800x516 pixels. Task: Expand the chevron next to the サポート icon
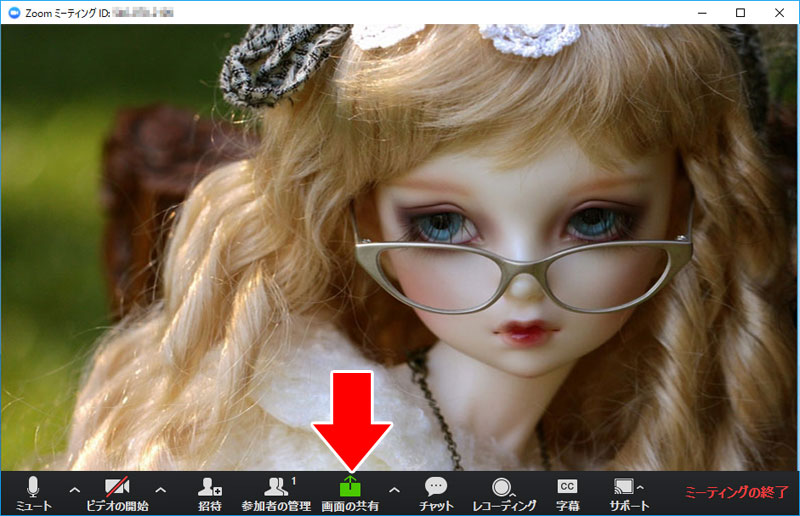click(x=640, y=487)
